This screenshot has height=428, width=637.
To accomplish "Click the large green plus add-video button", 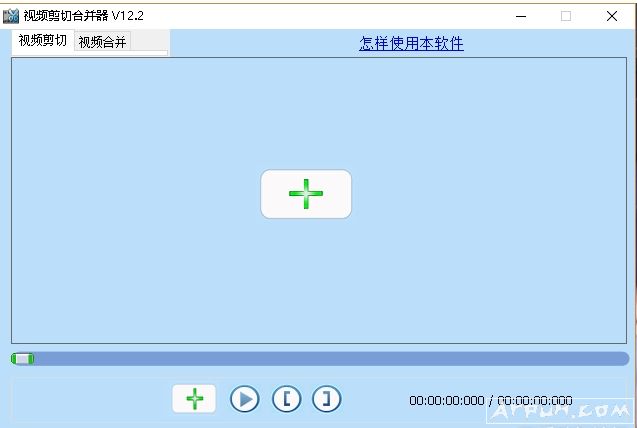I will (306, 194).
